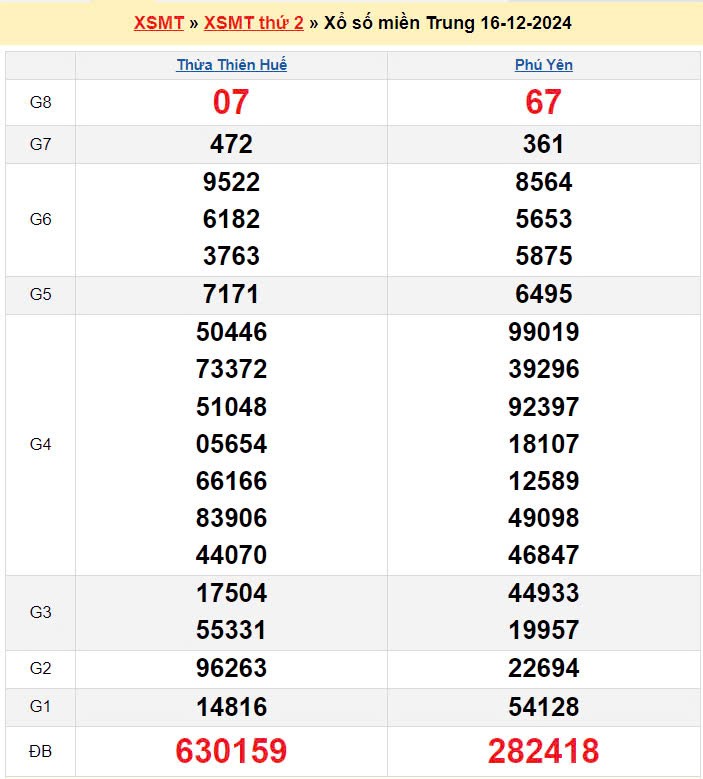Image resolution: width=703 pixels, height=779 pixels.
Task: Open the Phú Yên province link
Action: point(544,65)
